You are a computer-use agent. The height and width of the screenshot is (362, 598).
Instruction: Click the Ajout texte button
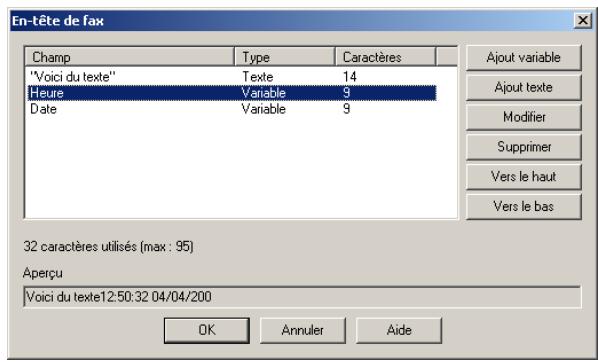[x=524, y=87]
